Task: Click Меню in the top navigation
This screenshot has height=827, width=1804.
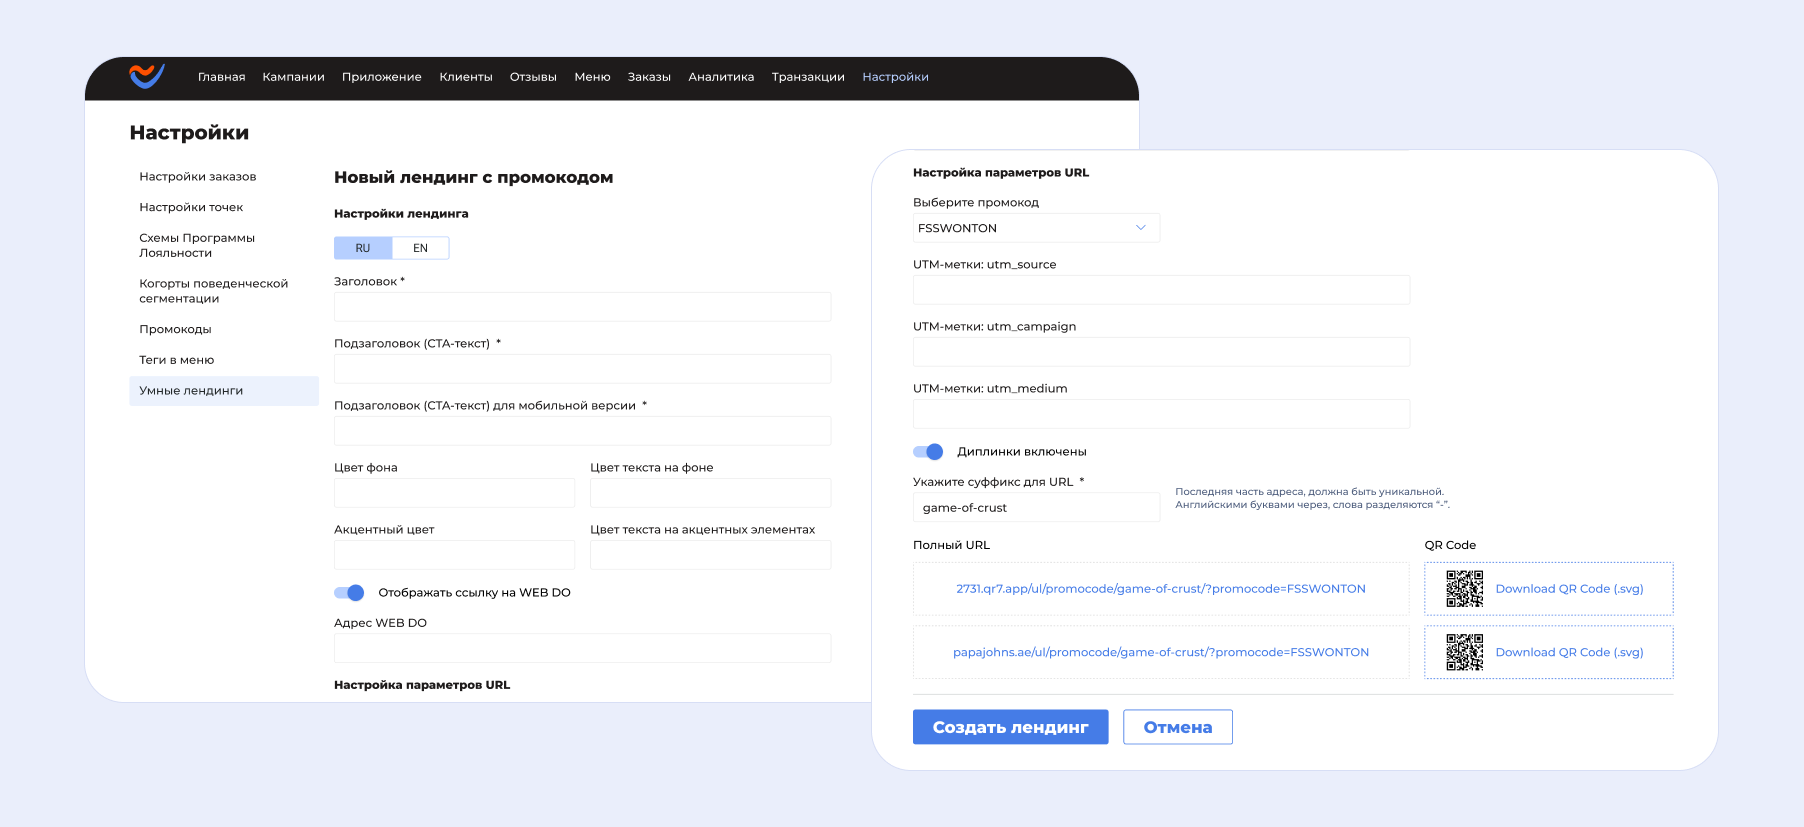Action: [x=592, y=77]
